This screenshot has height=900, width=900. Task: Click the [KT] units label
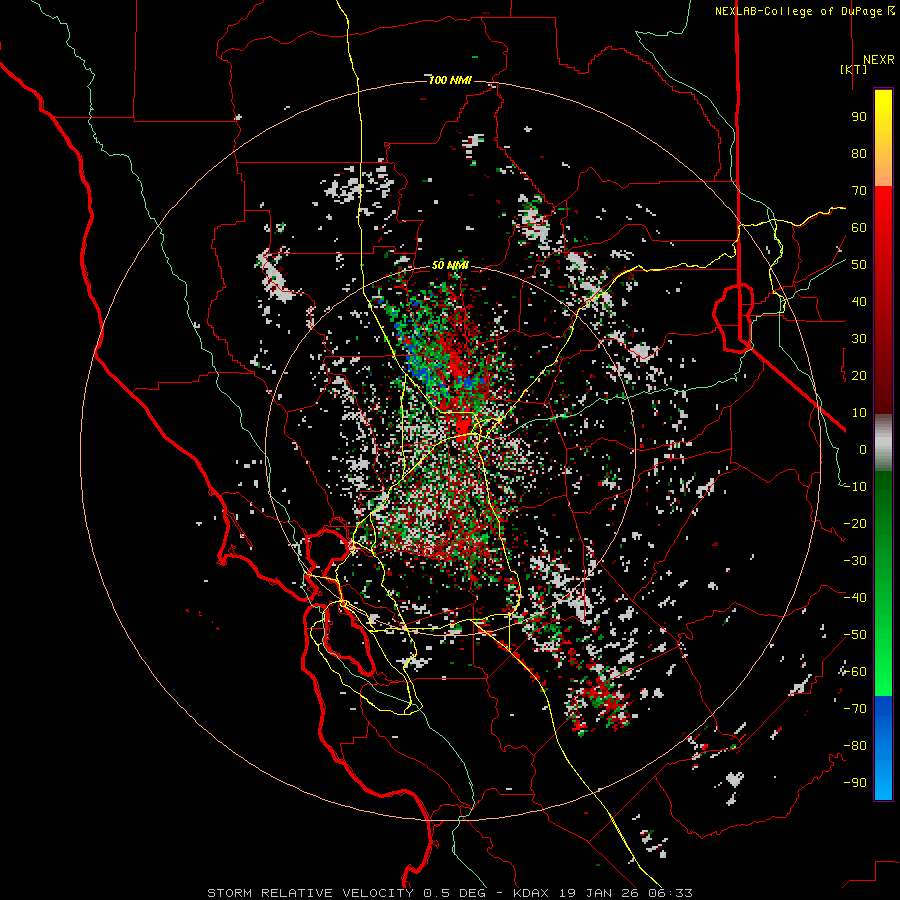(854, 69)
